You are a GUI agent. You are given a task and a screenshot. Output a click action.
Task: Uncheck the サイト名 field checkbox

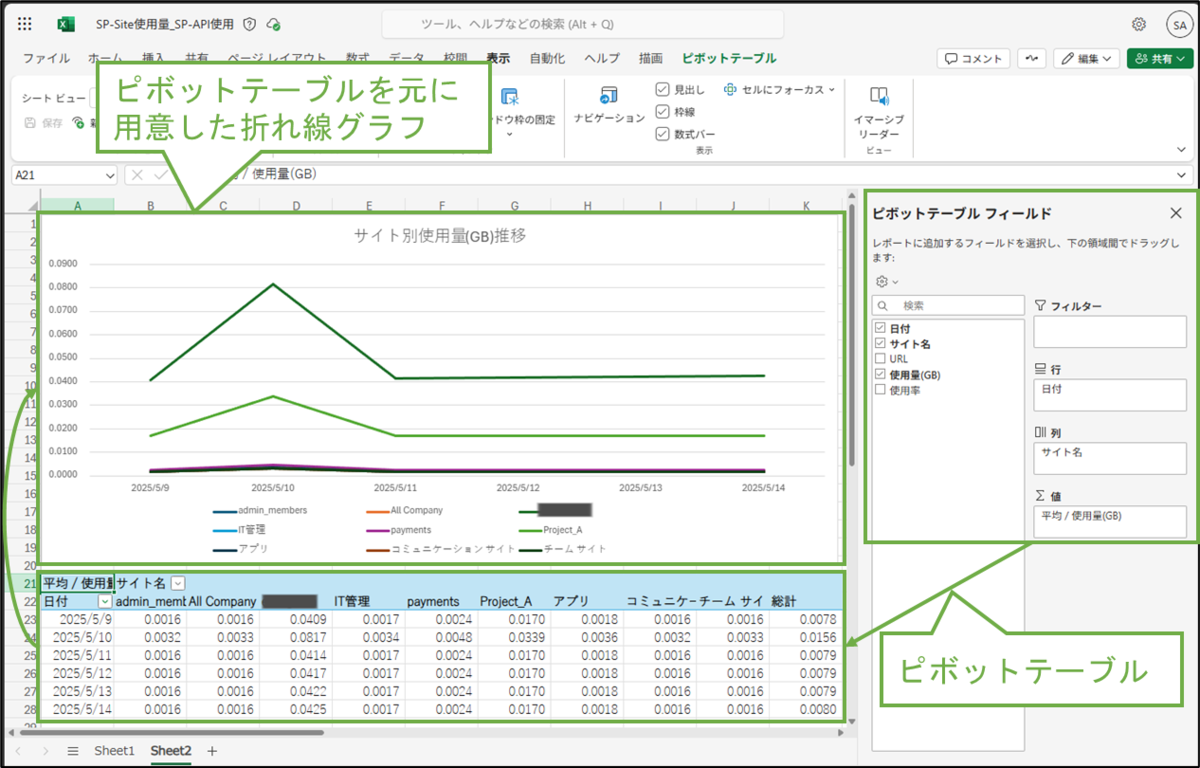point(880,343)
